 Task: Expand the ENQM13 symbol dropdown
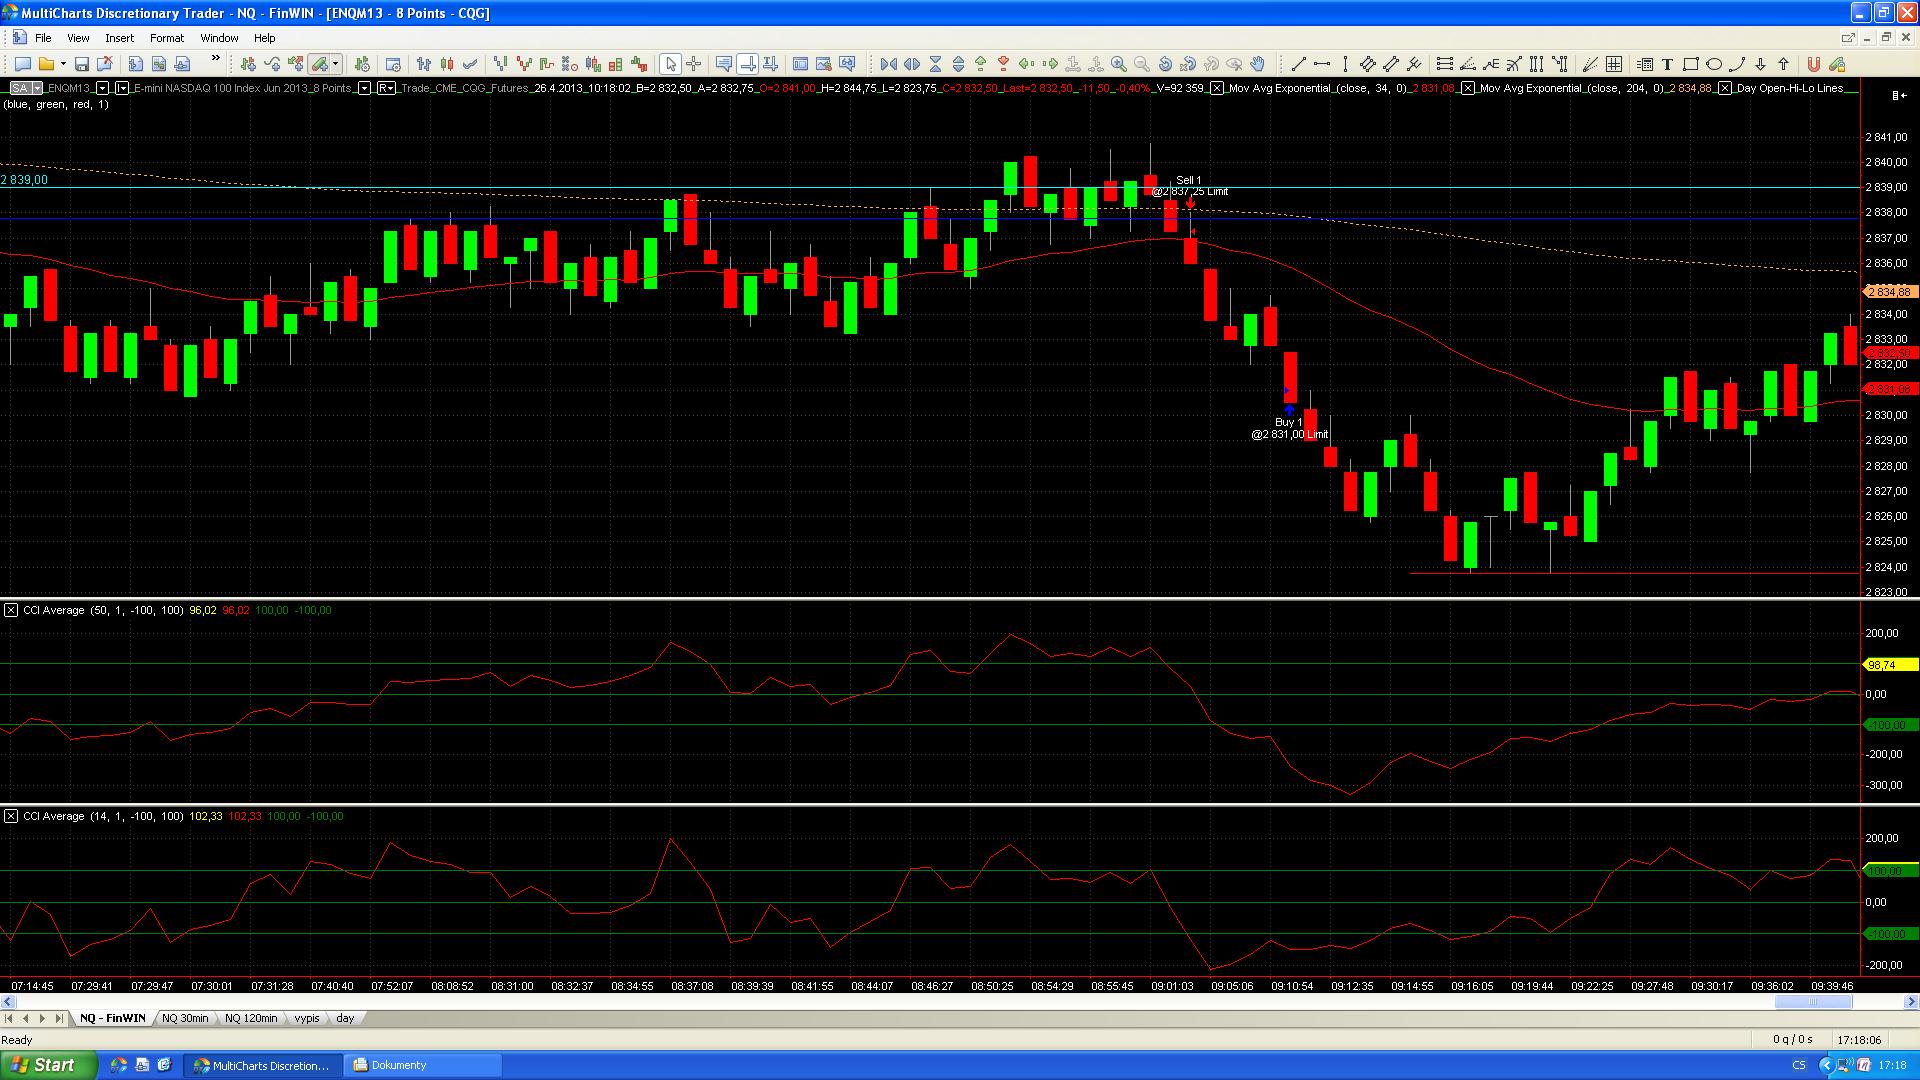(102, 88)
